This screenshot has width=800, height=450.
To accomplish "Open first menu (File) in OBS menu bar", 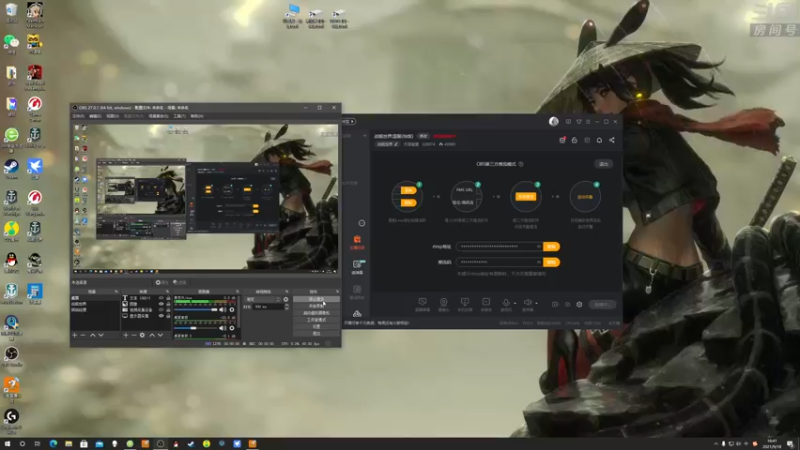I will click(x=78, y=116).
